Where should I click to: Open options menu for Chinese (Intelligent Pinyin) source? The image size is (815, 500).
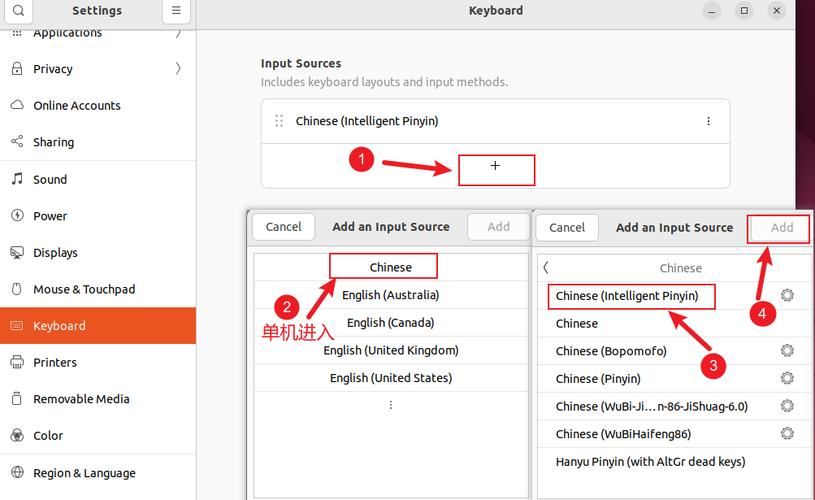point(708,121)
